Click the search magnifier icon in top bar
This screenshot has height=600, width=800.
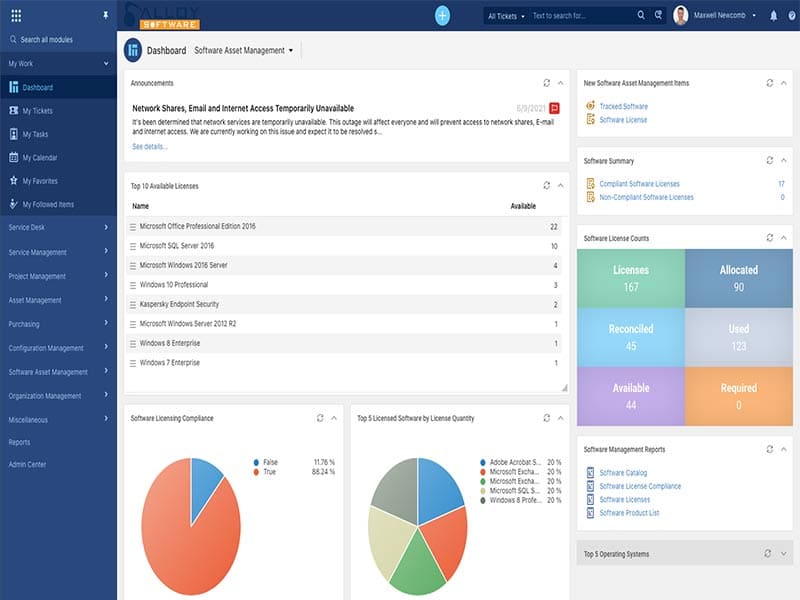[x=641, y=16]
